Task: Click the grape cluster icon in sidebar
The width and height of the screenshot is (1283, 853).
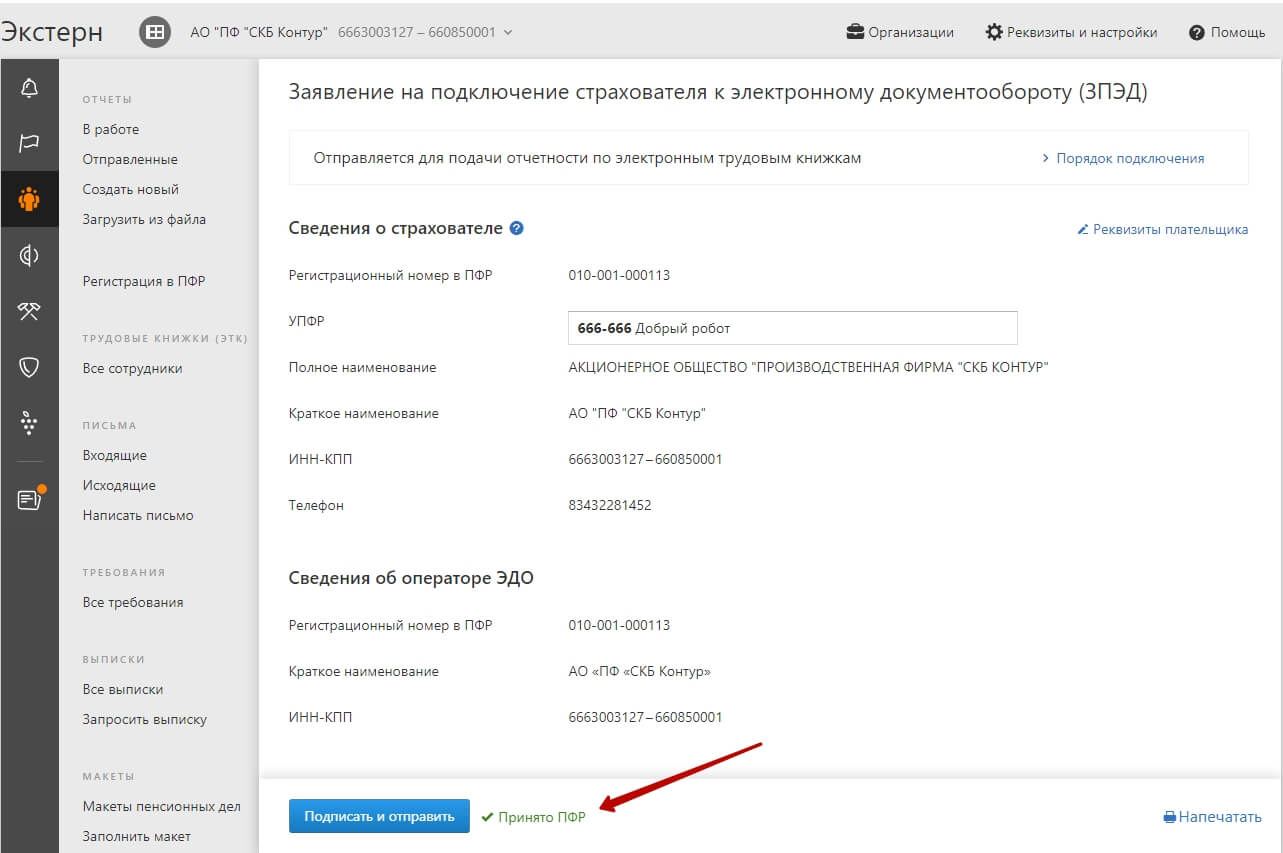Action: [29, 423]
